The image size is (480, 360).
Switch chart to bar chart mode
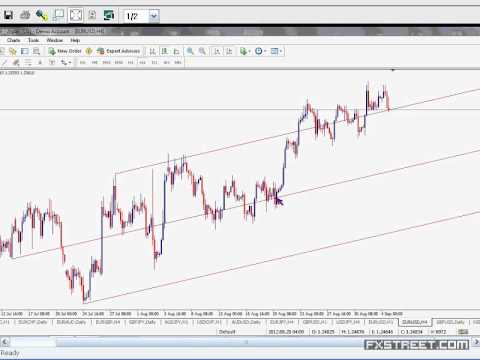point(152,51)
